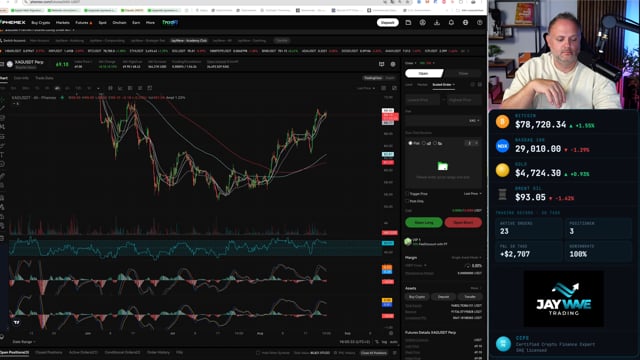
Task: Open the Cross margin mode dropdown
Action: (x=411, y=63)
